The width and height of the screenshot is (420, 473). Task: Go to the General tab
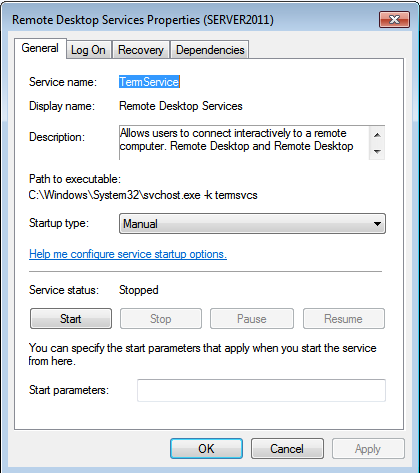click(40, 48)
